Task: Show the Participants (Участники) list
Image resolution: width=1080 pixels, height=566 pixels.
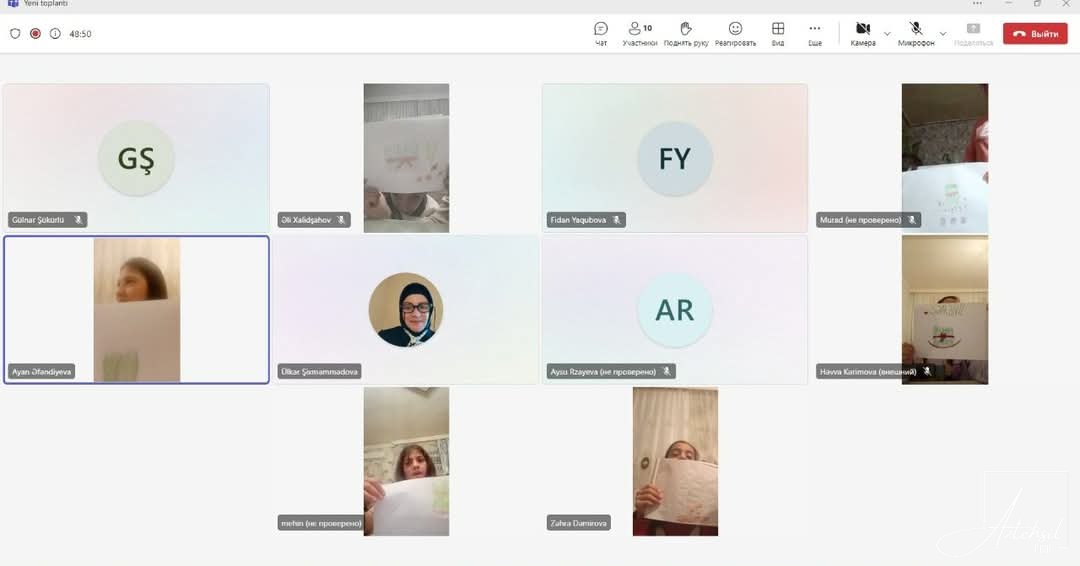Action: coord(639,32)
